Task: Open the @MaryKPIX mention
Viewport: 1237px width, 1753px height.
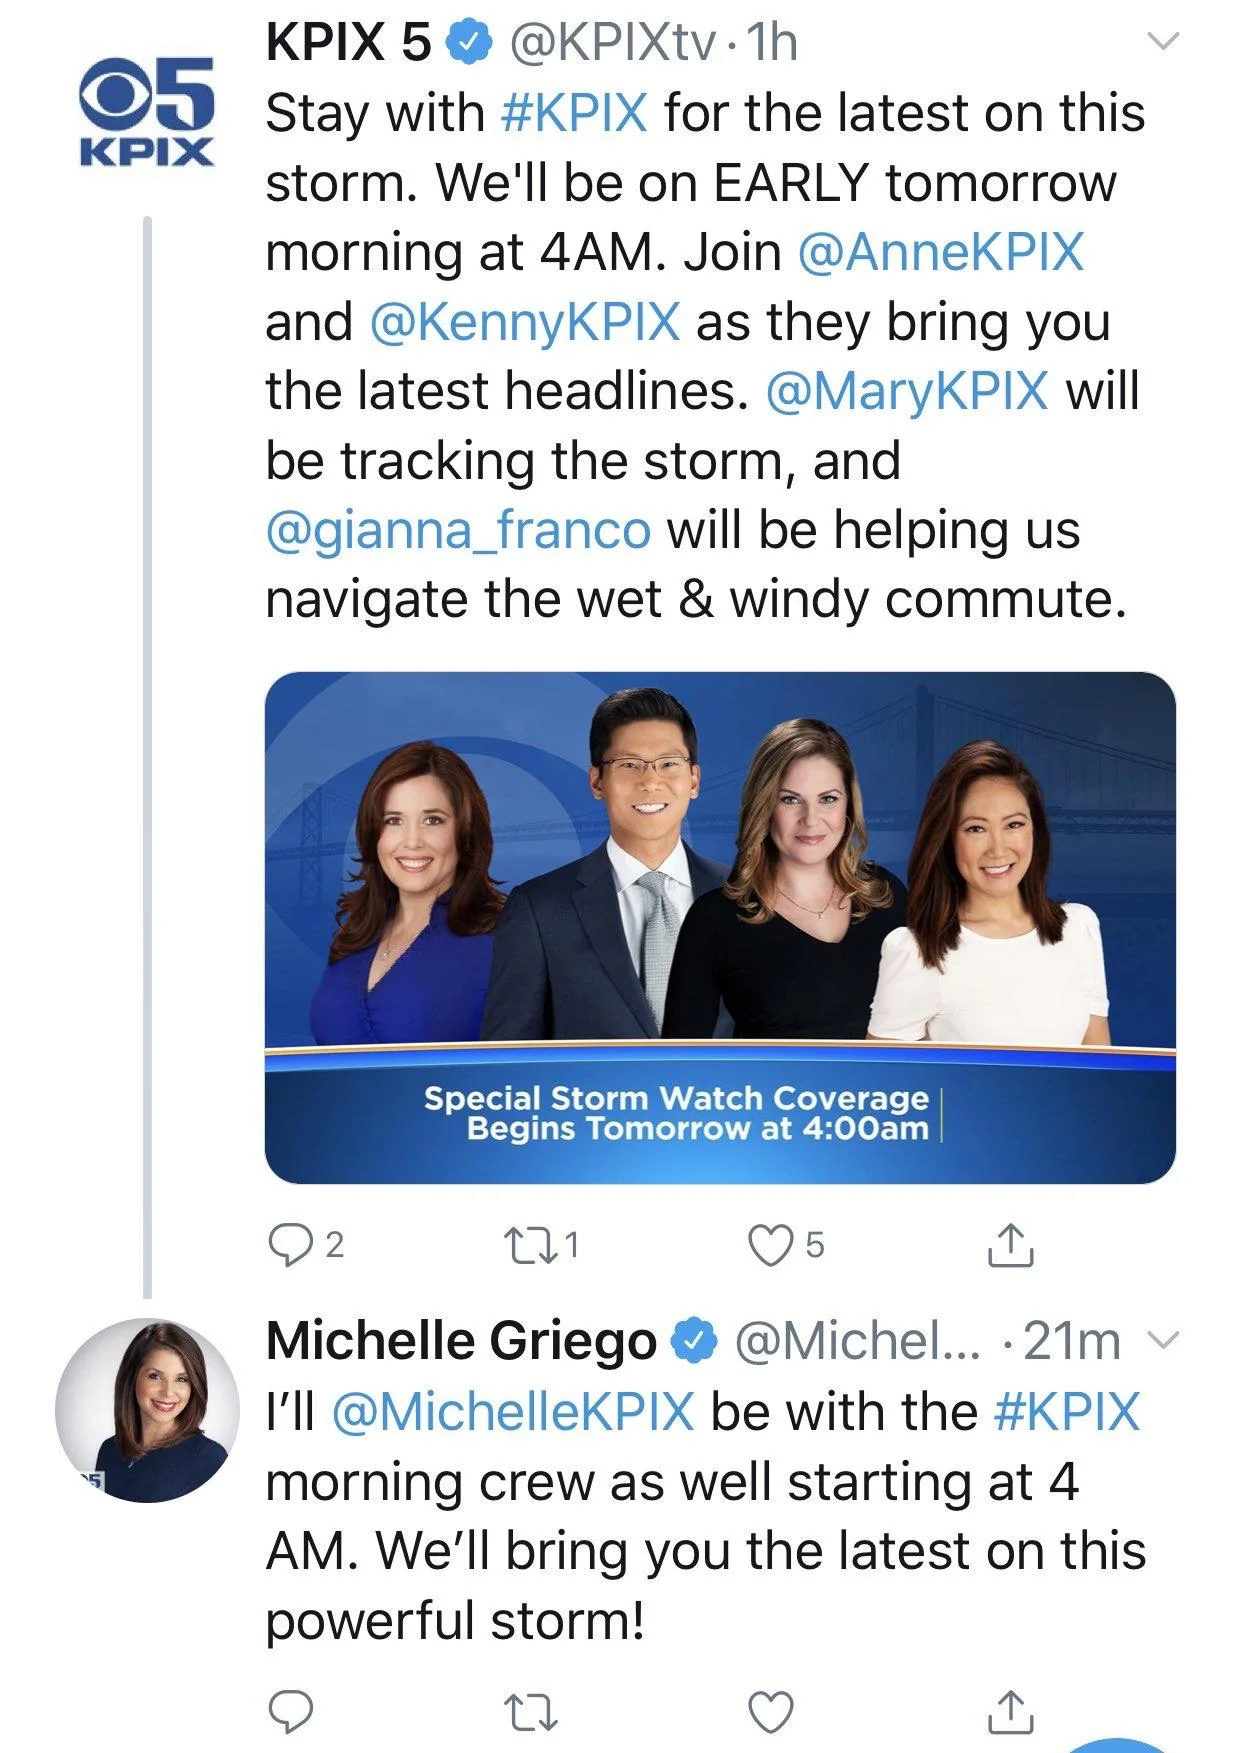Action: click(x=907, y=390)
